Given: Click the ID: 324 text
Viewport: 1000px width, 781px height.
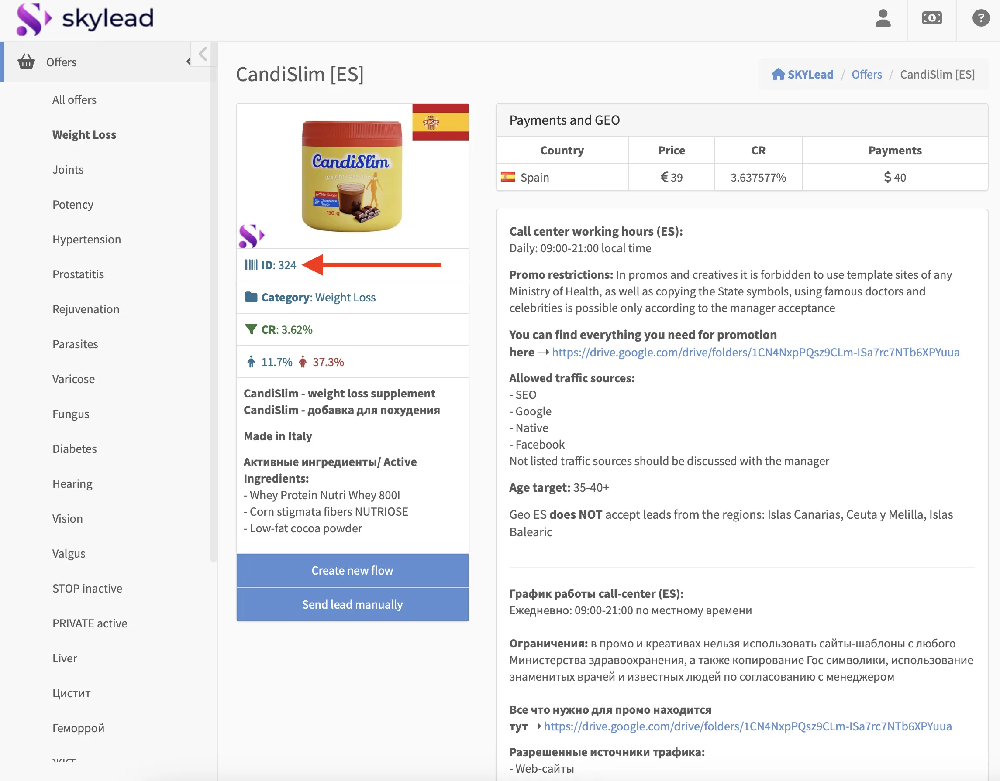Looking at the screenshot, I should click(279, 265).
